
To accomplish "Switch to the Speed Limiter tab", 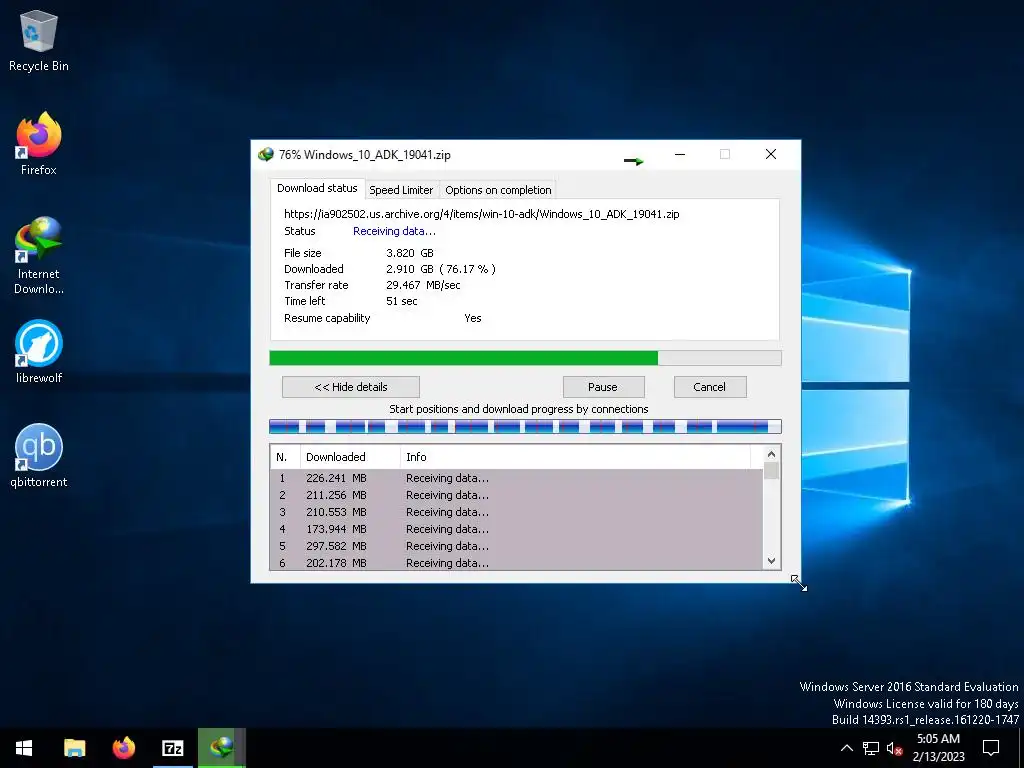I will tap(401, 190).
